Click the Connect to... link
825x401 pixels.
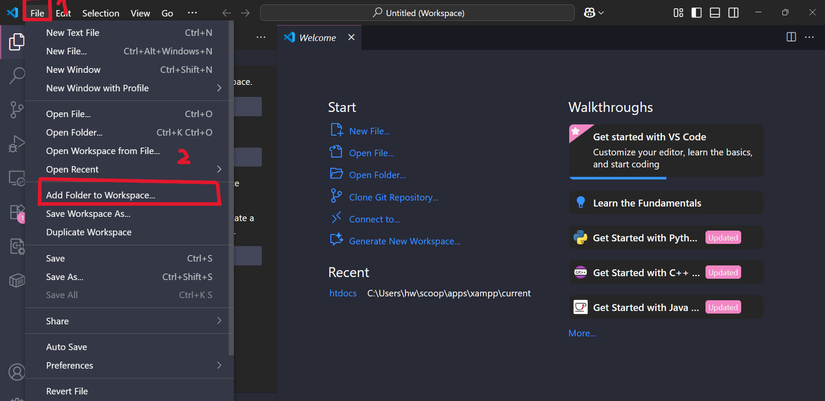374,219
